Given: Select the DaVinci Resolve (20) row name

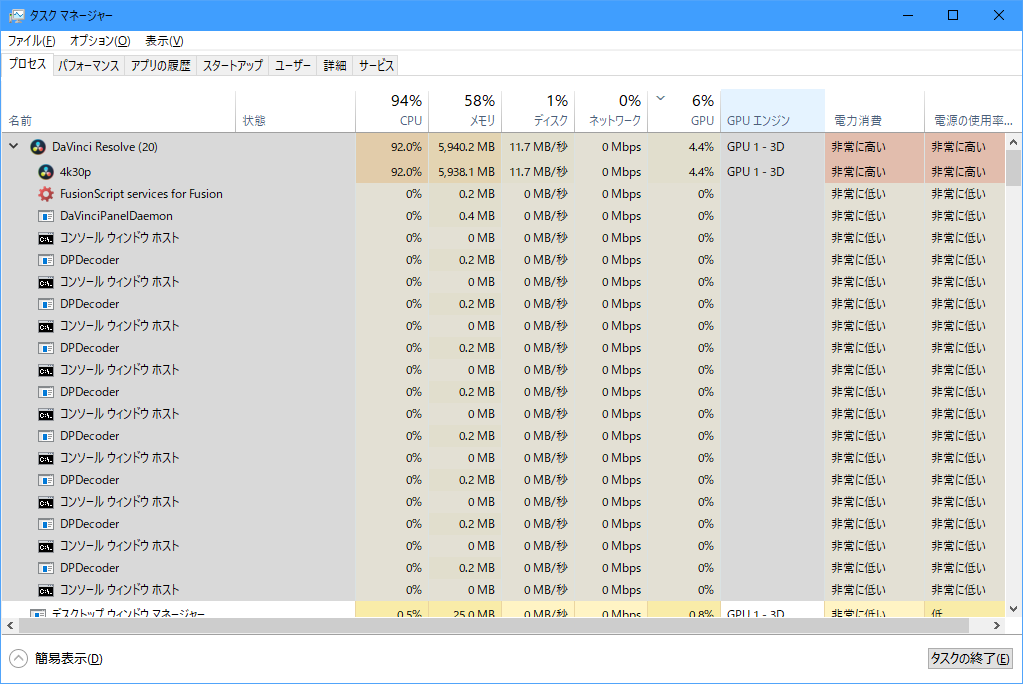Looking at the screenshot, I should click(104, 147).
